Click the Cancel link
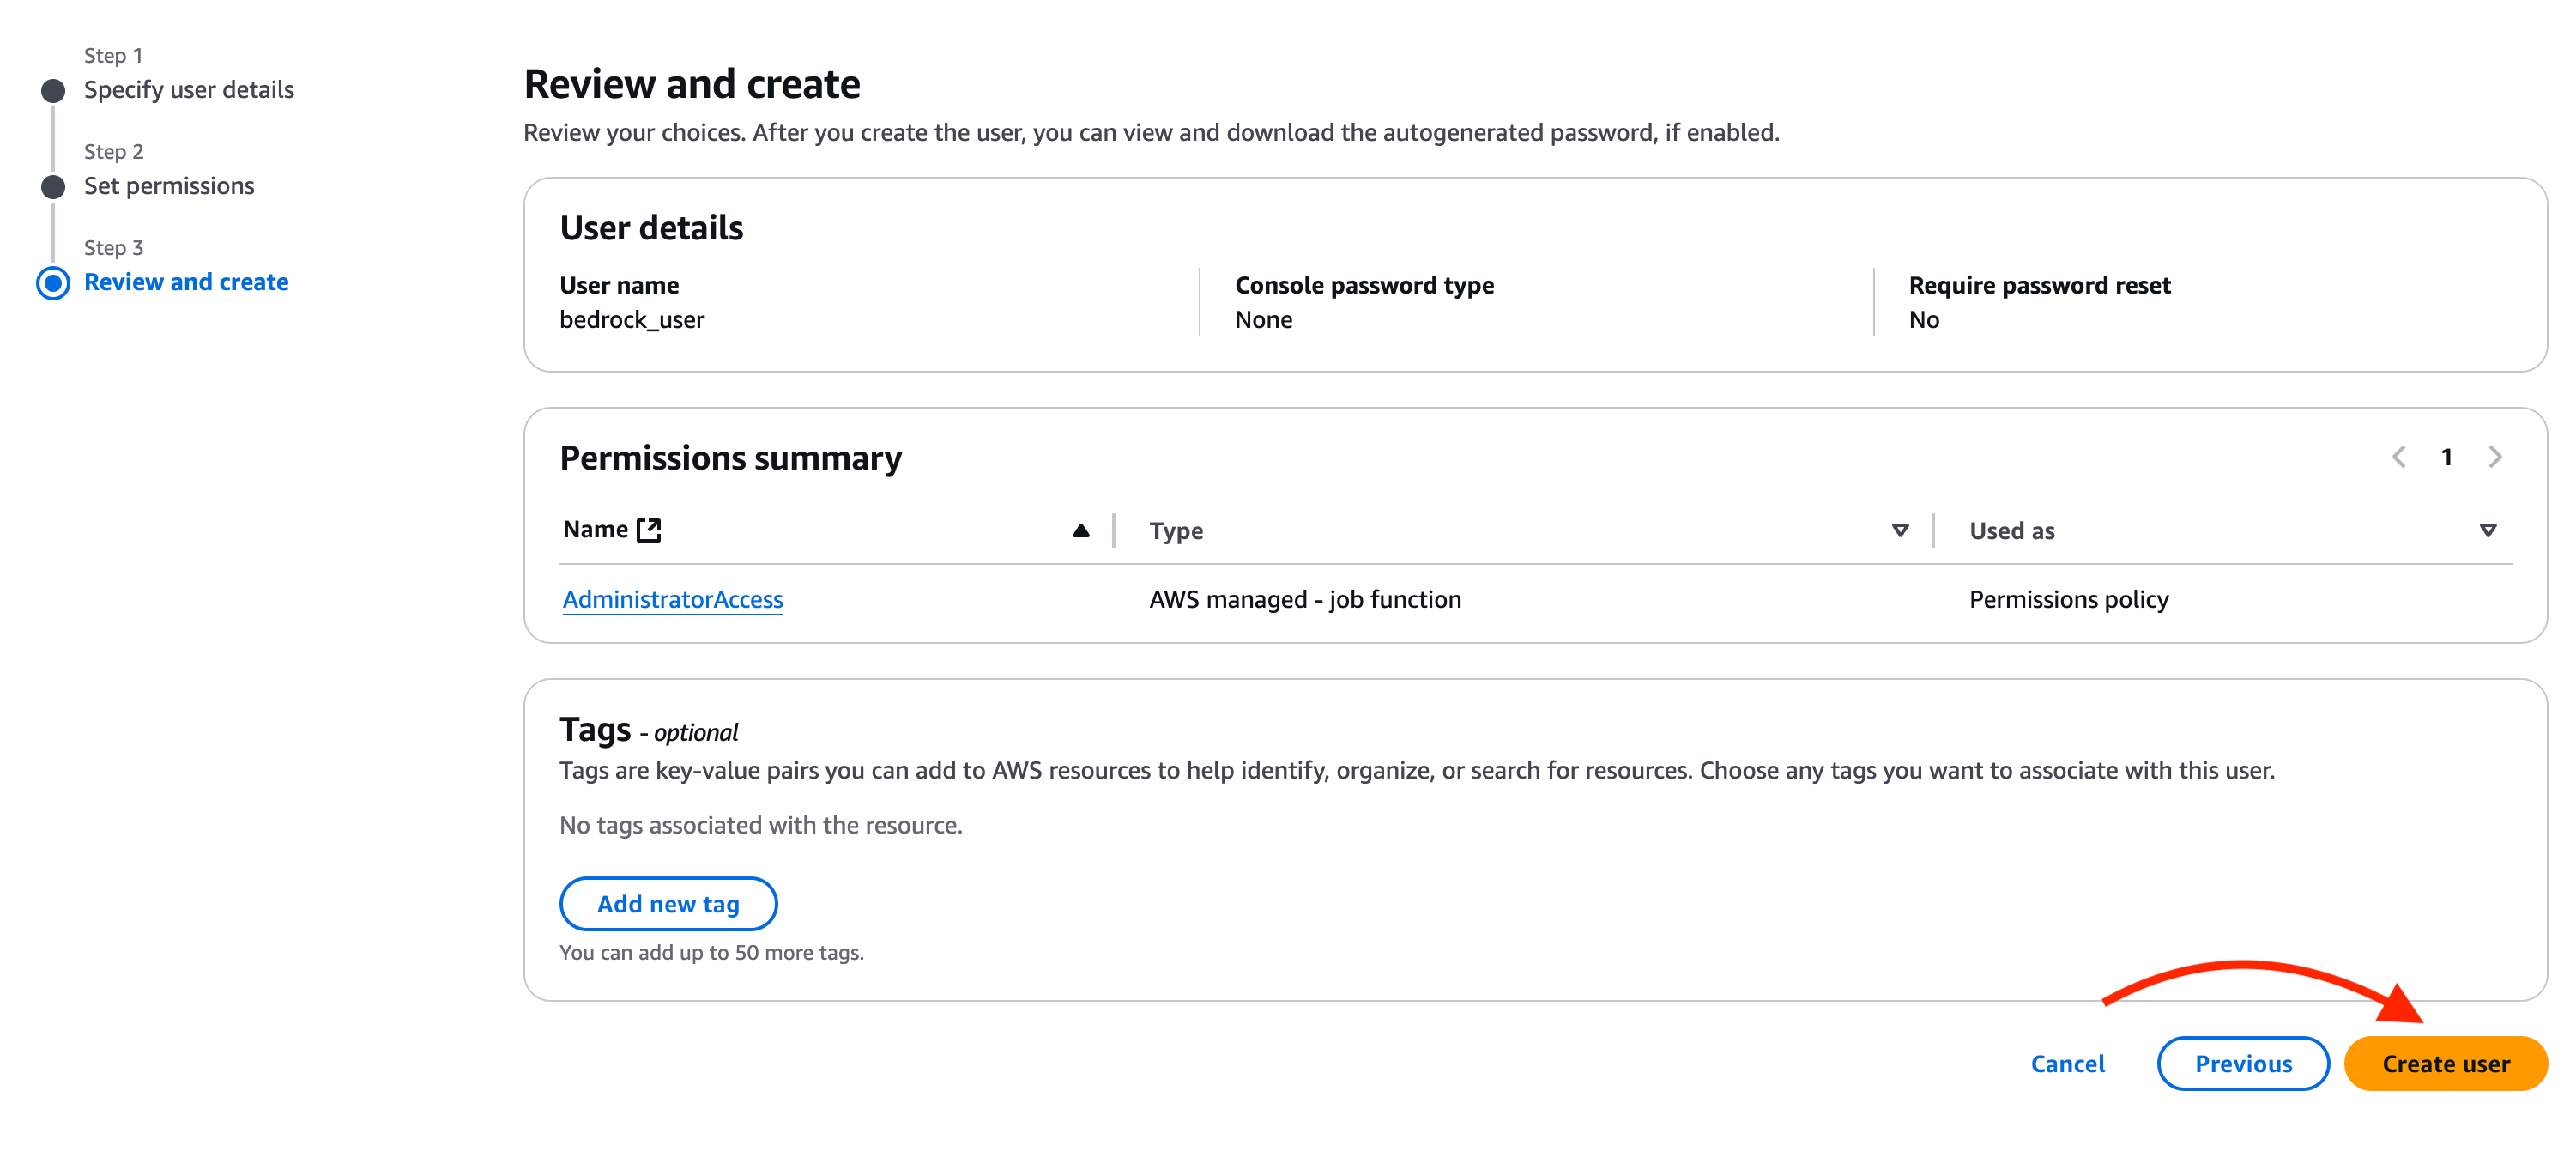Viewport: 2576px width, 1176px height. click(x=2067, y=1064)
